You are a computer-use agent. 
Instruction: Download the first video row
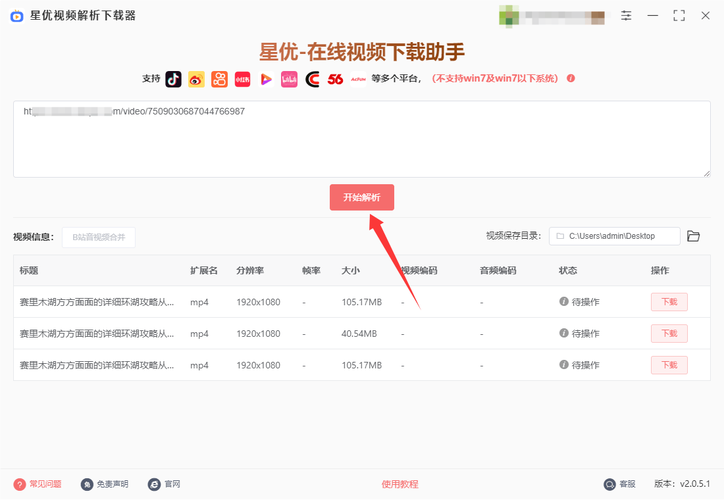669,302
